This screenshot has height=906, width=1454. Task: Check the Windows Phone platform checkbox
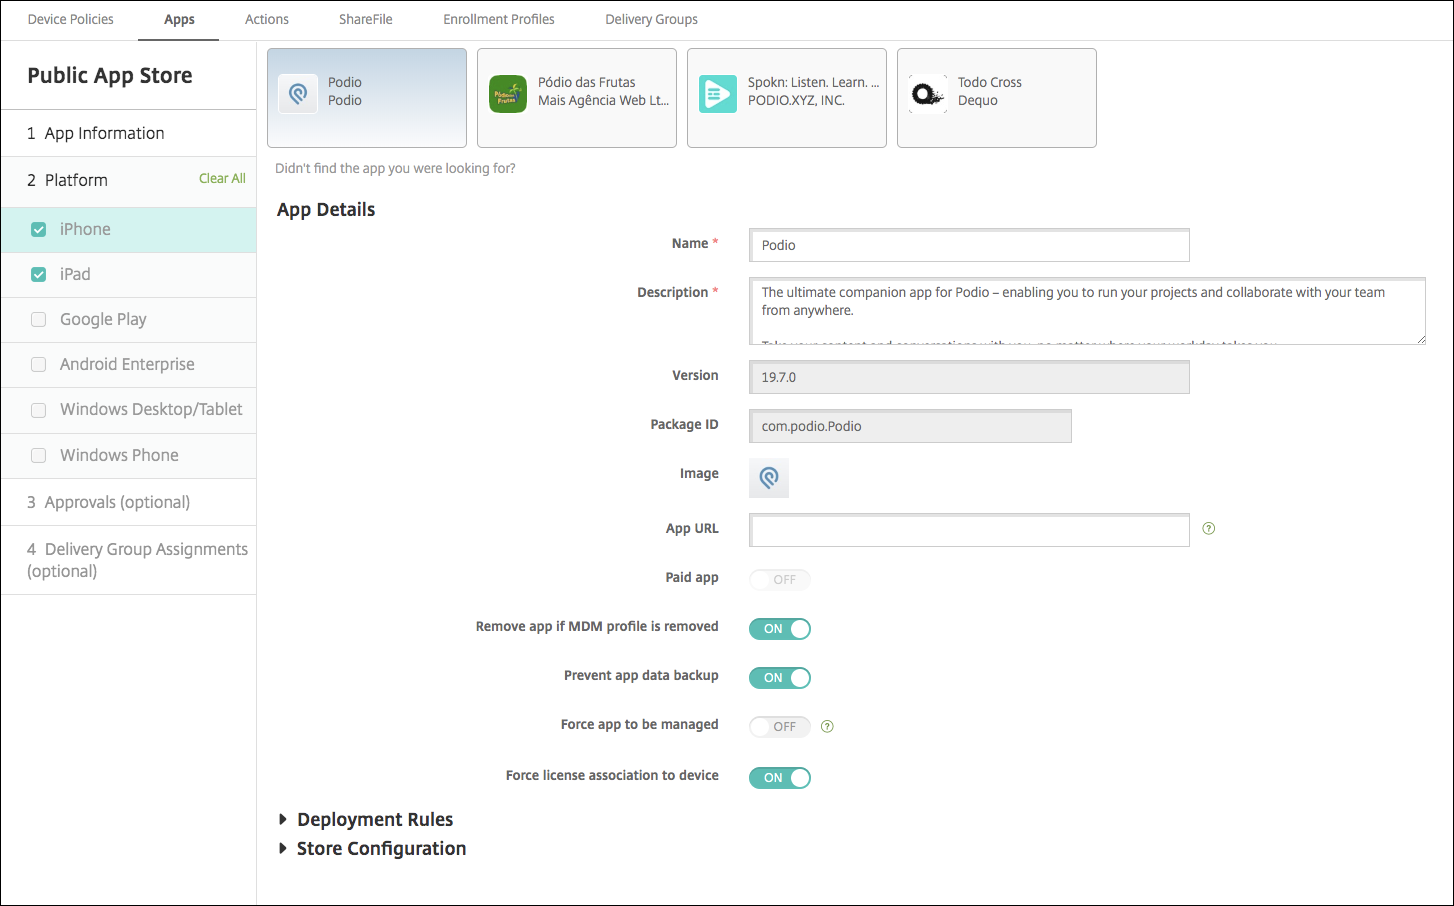coord(39,456)
